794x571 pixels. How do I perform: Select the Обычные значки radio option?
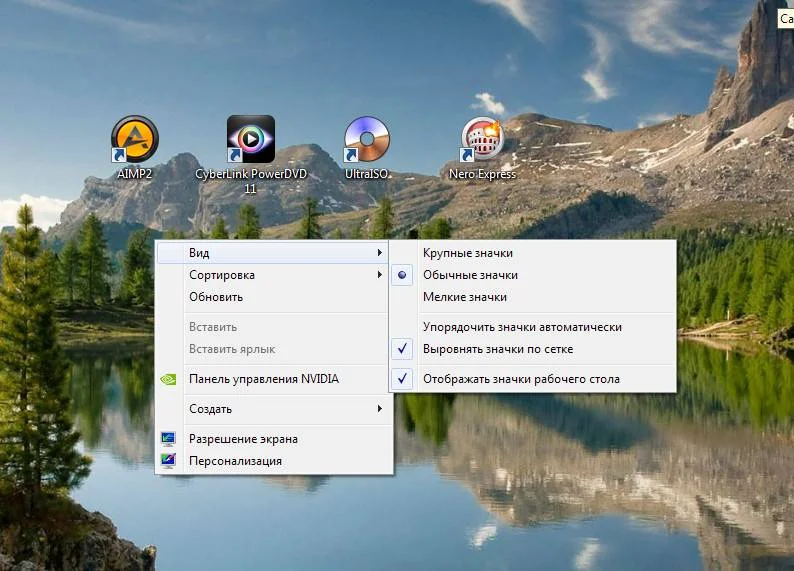click(x=533, y=275)
